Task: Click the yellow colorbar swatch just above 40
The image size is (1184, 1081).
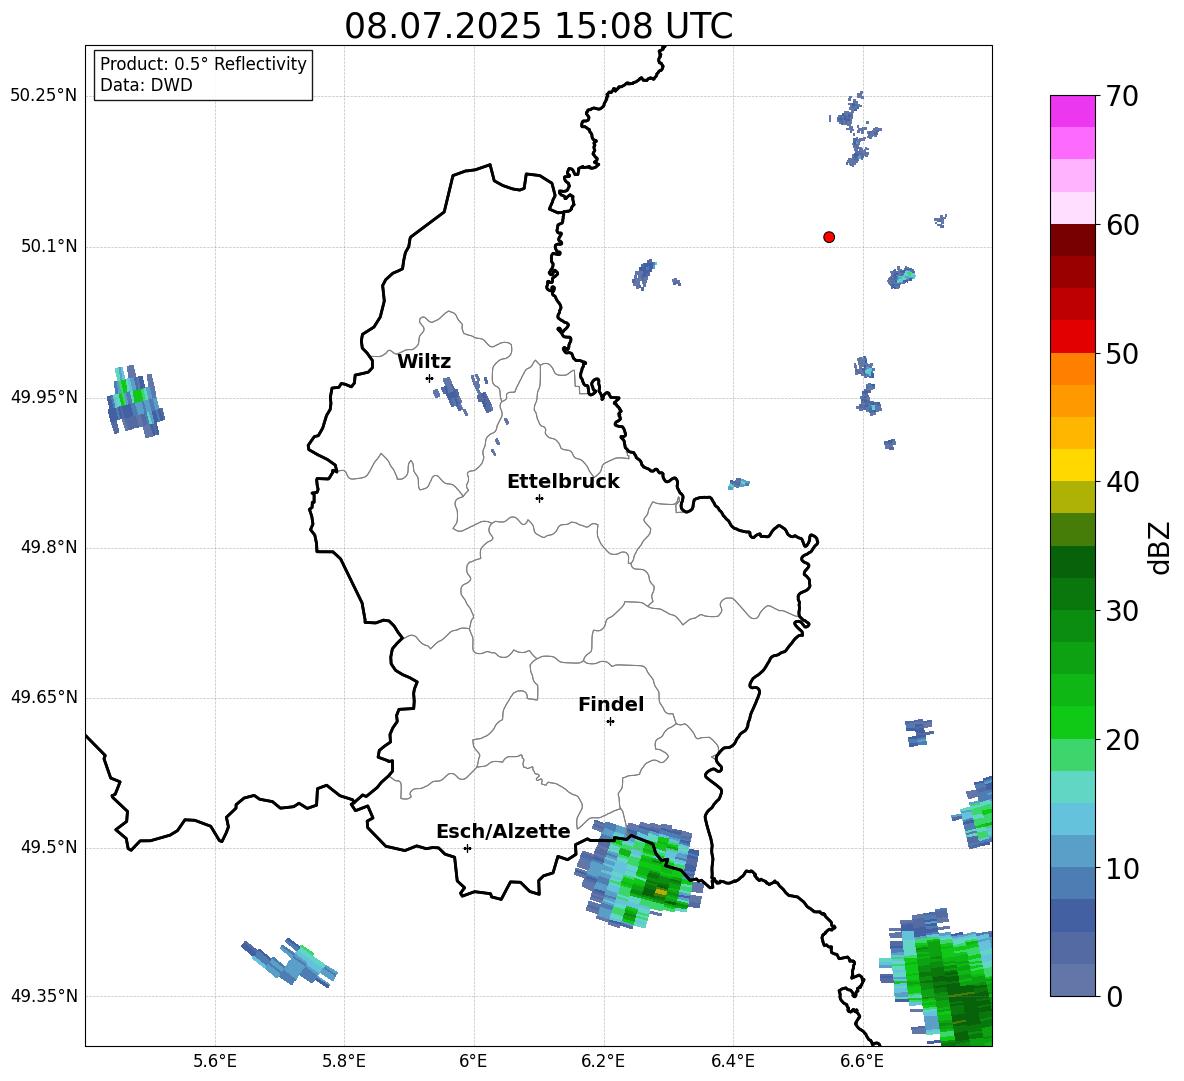Action: [1072, 465]
